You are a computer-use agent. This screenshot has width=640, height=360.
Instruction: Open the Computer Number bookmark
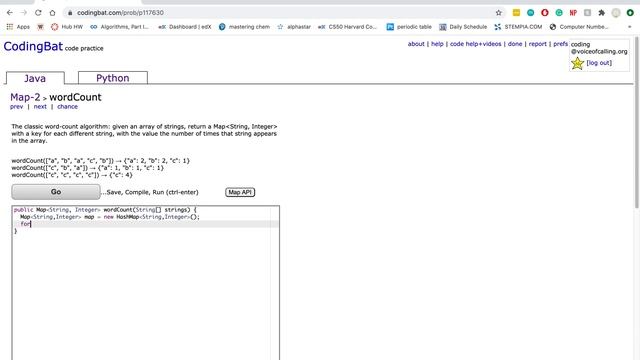[579, 27]
